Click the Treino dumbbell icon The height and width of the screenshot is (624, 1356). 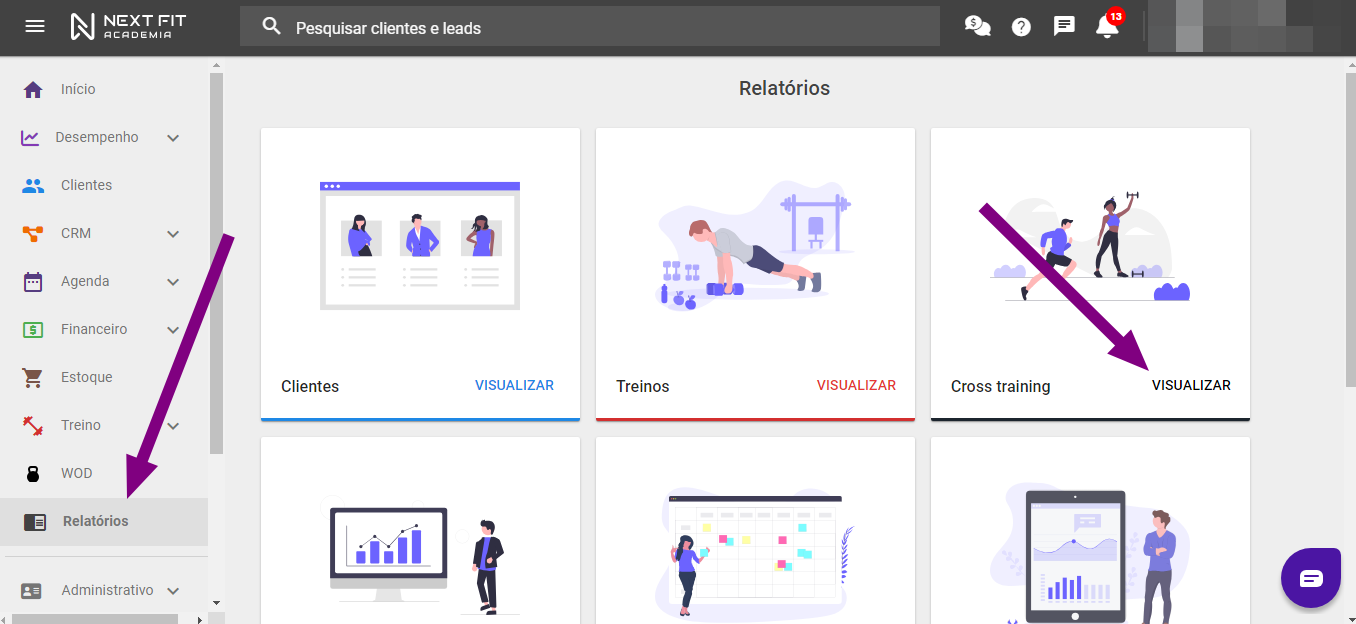point(33,425)
